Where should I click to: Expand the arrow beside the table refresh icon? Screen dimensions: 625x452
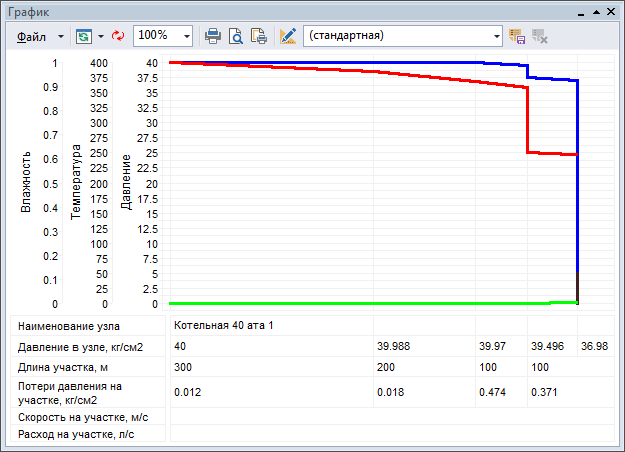pos(101,35)
